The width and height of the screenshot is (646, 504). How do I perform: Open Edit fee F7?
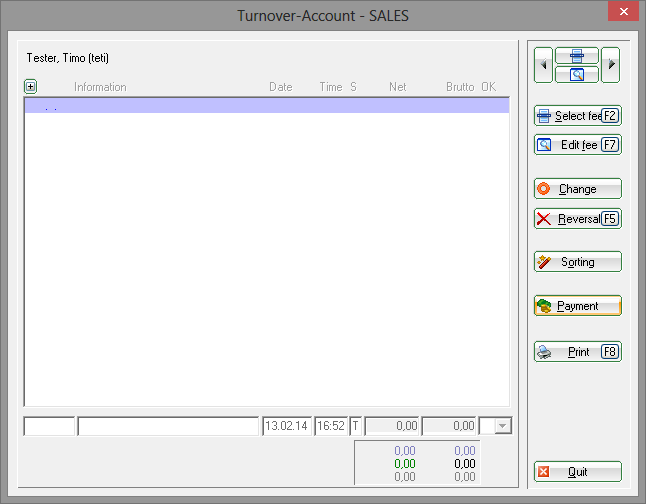578,145
